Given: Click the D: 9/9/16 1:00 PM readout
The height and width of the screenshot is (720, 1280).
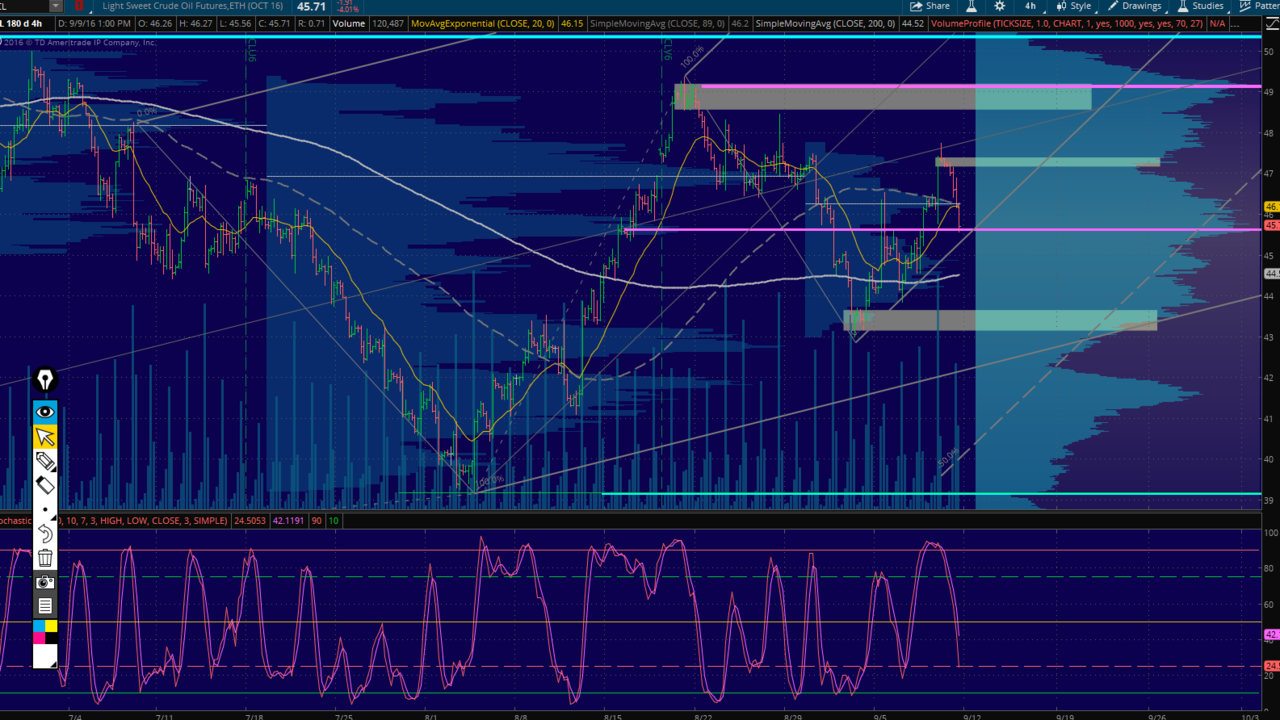Looking at the screenshot, I should coord(96,23).
